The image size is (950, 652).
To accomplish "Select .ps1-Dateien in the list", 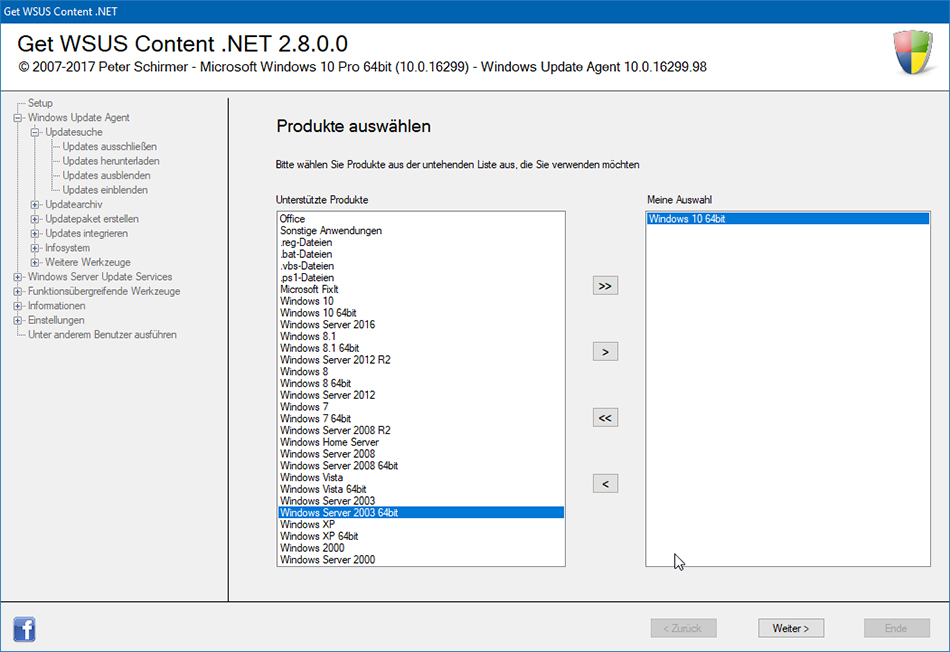I will pos(421,278).
